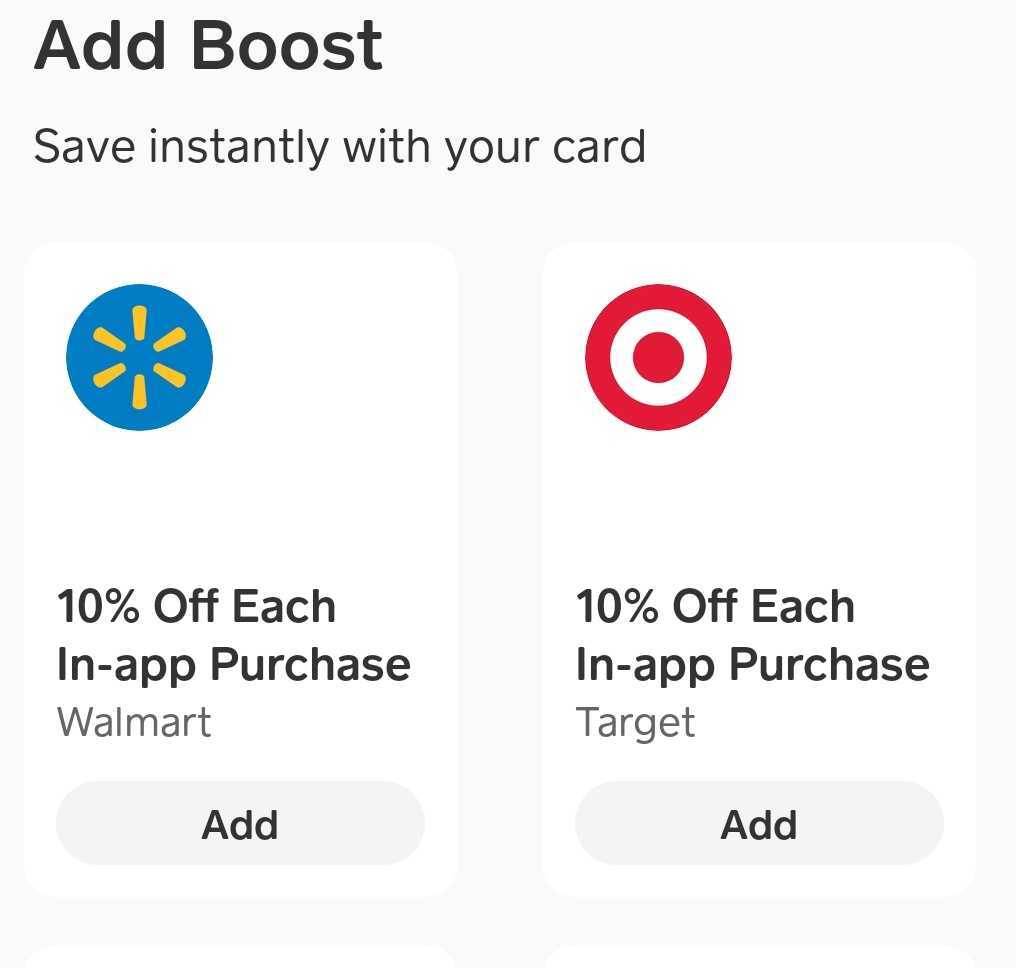The width and height of the screenshot is (1016, 968).
Task: Open the partially visible card at bottom right
Action: pyautogui.click(x=758, y=955)
